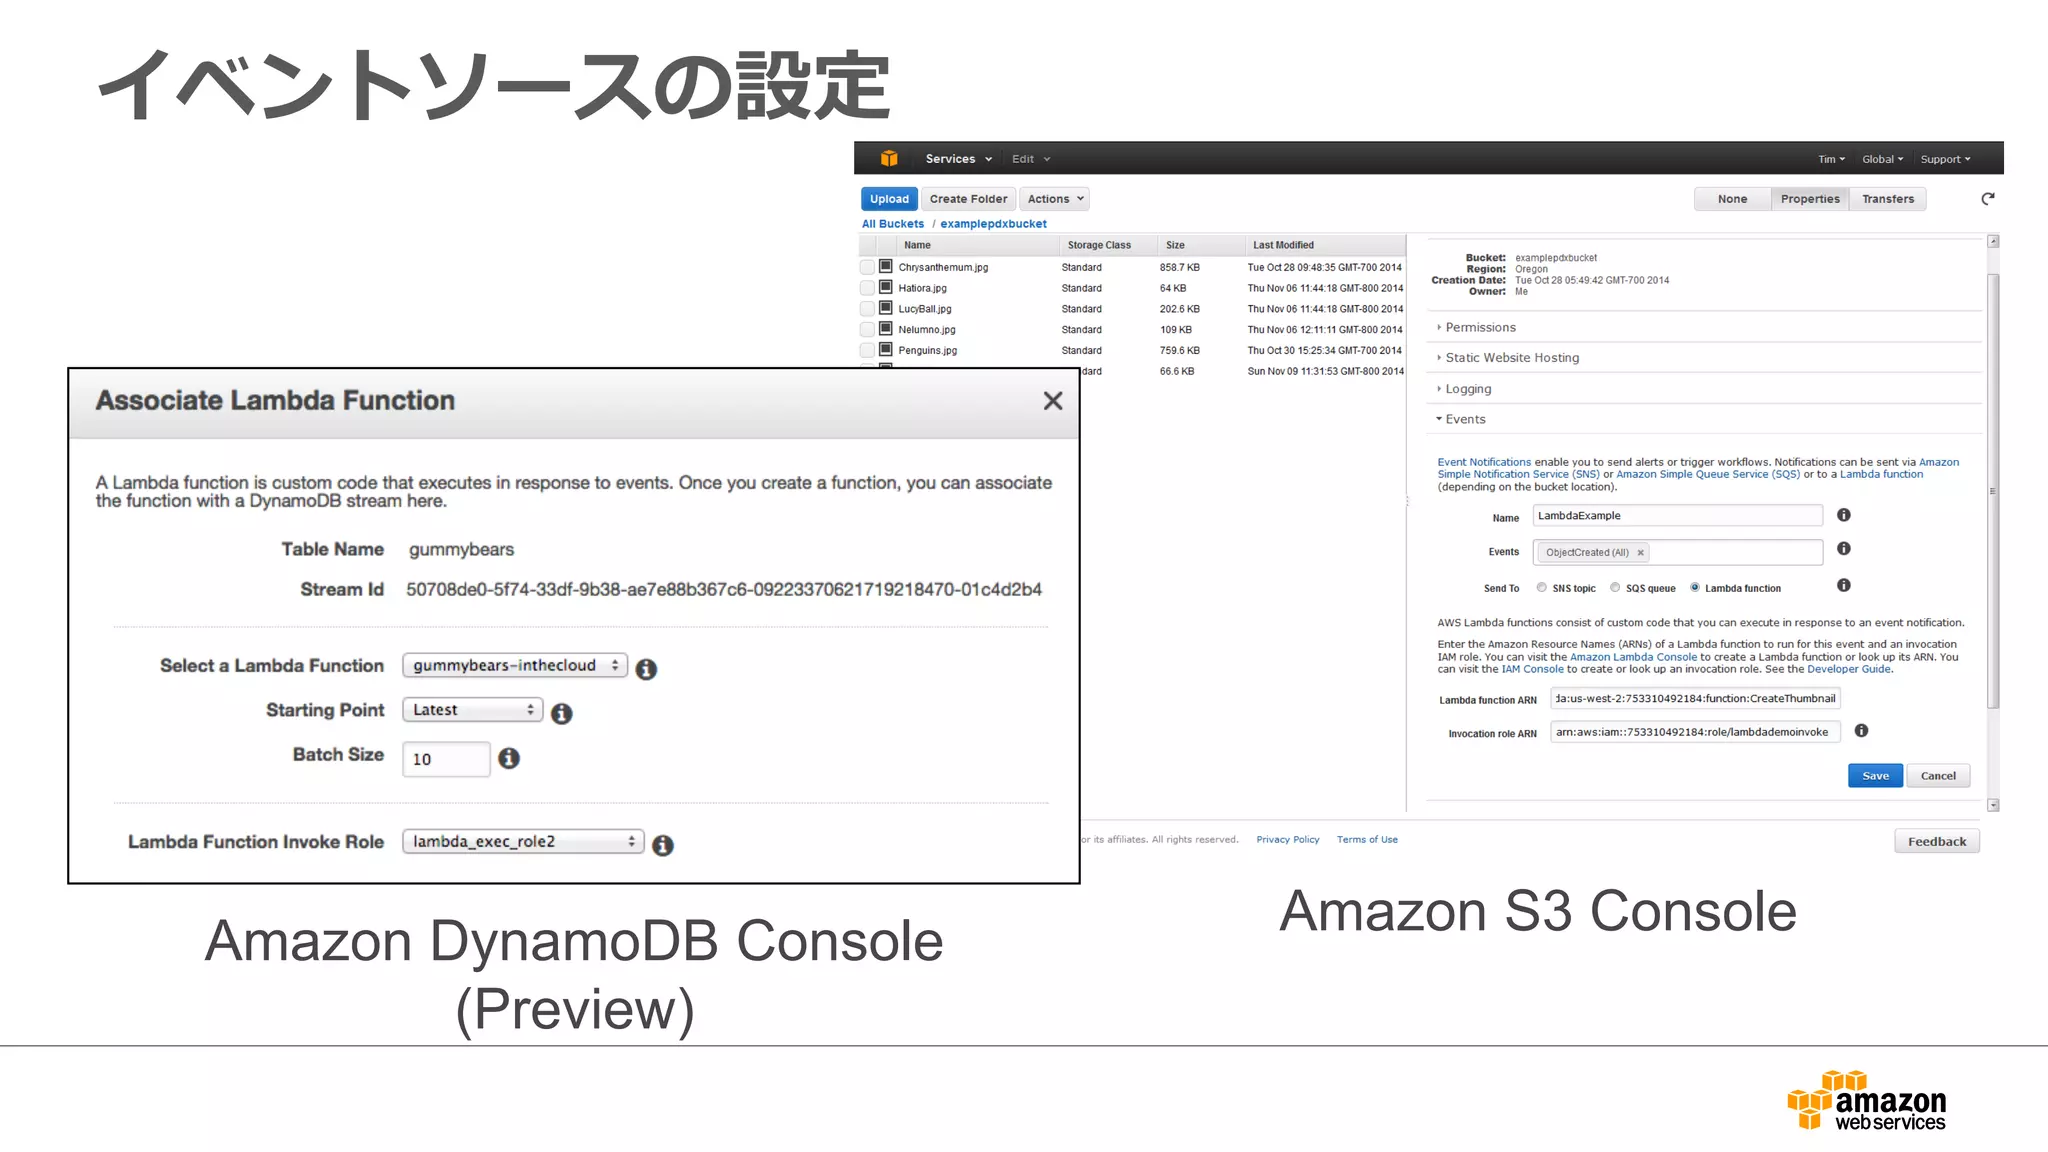Screen dimensions: 2048x1152
Task: Select the checkbox for LucyBall.jpg
Action: [867, 309]
